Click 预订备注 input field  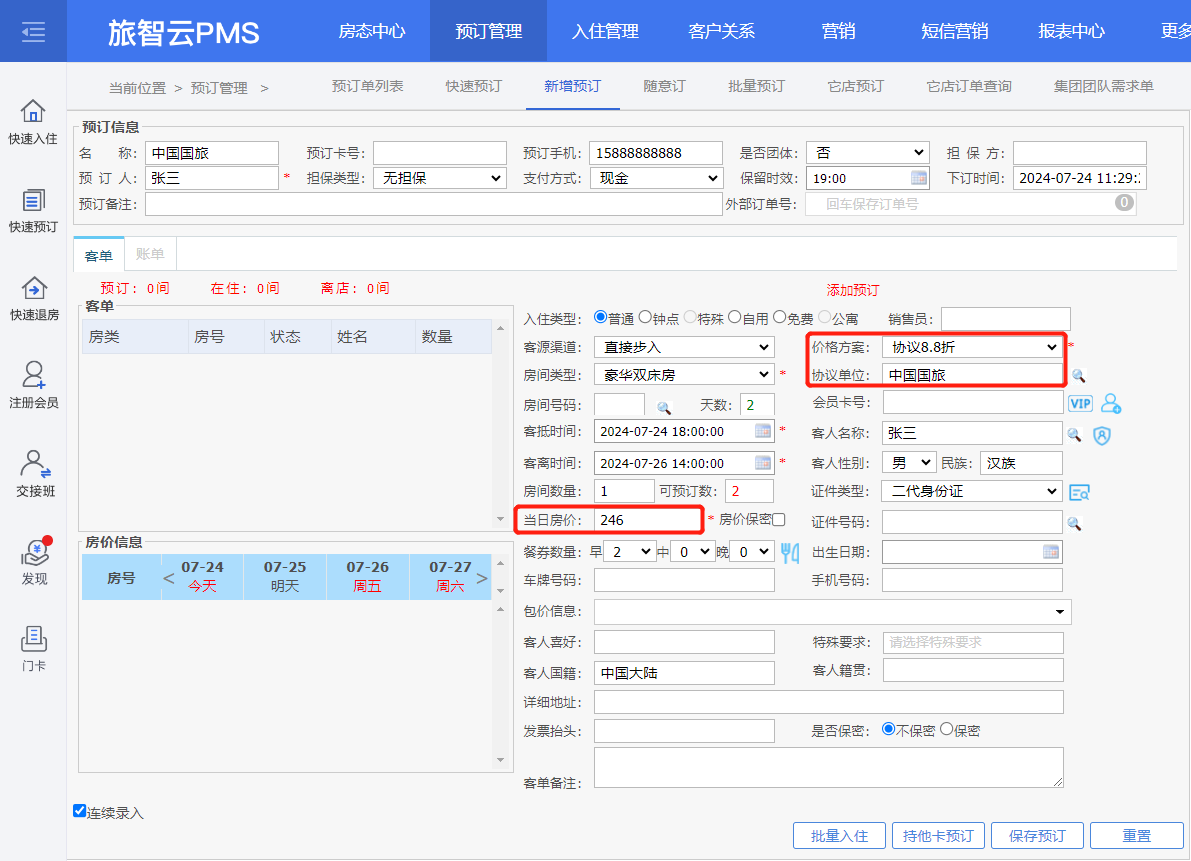pos(434,204)
